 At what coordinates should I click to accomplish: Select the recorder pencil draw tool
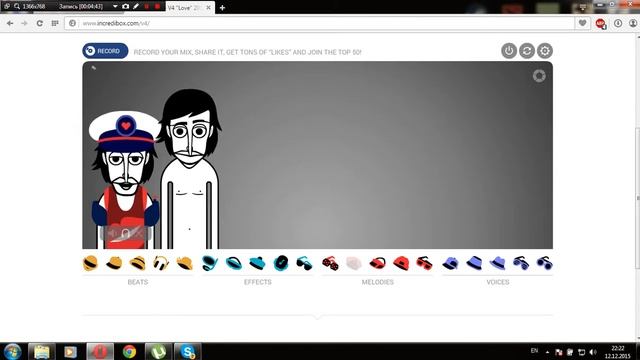tap(136, 7)
